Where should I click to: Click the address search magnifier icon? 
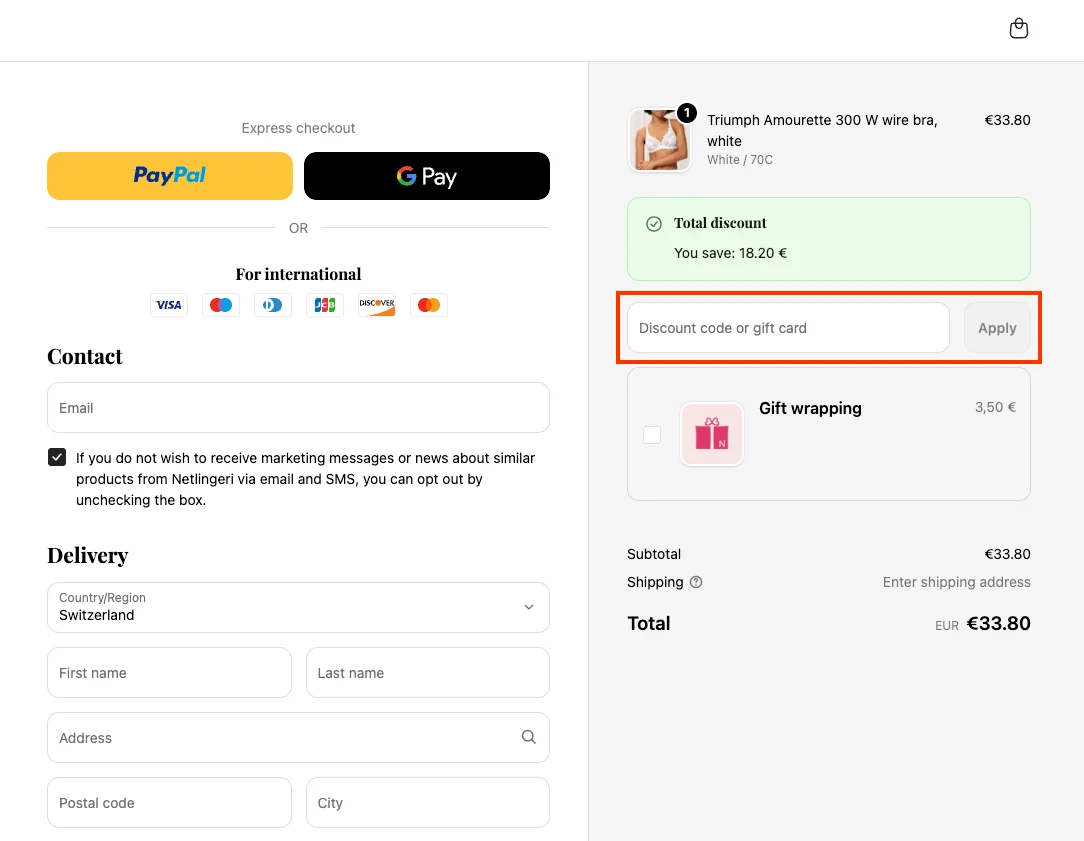528,737
